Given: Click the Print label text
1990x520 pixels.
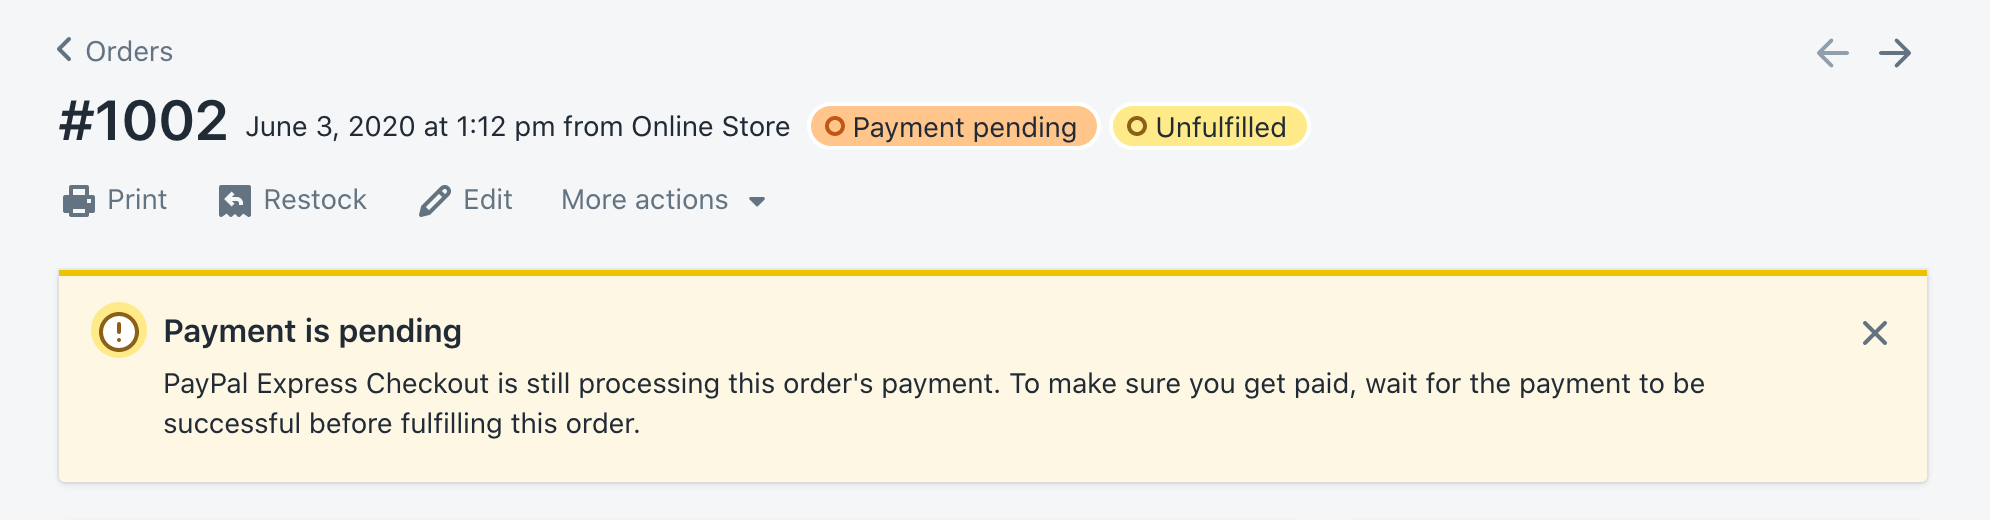Looking at the screenshot, I should click(x=137, y=200).
